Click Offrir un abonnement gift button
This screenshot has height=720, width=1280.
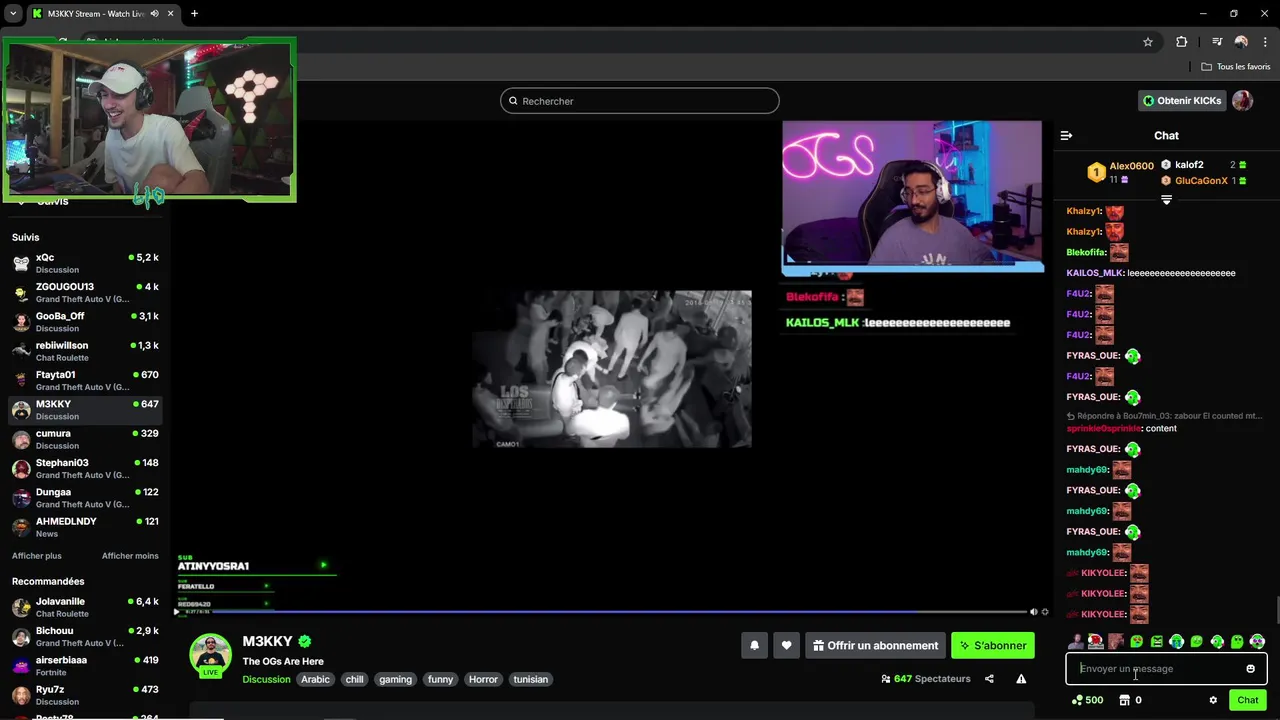tap(876, 646)
